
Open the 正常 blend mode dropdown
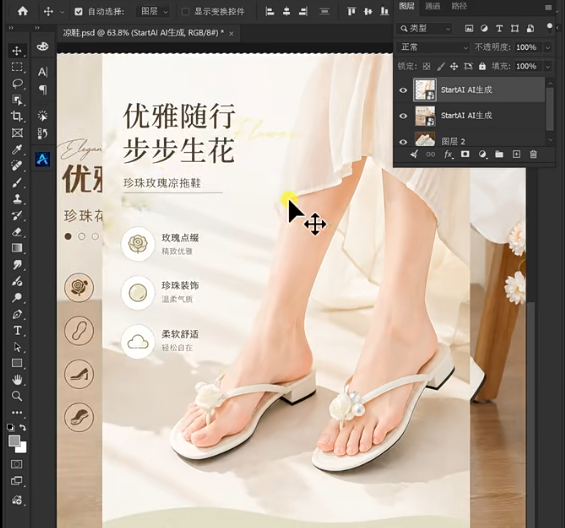tap(434, 47)
